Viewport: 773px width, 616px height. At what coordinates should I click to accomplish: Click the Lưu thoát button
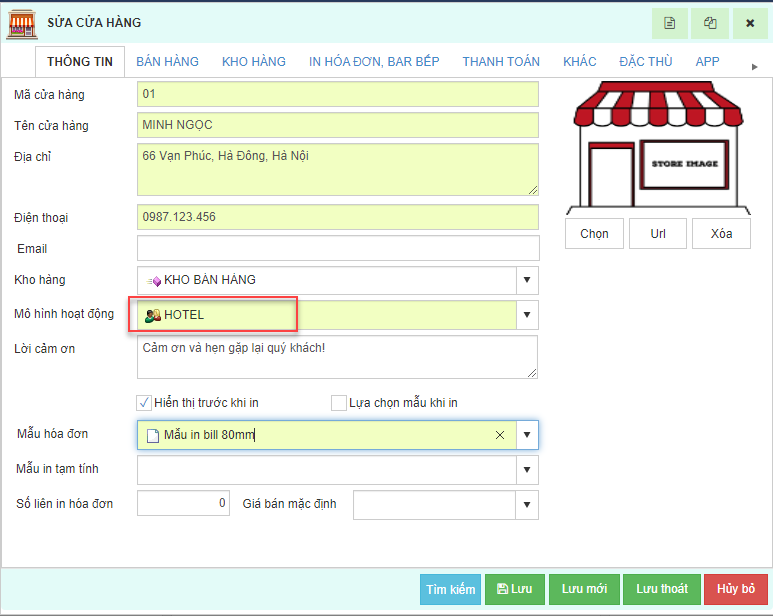coord(661,589)
